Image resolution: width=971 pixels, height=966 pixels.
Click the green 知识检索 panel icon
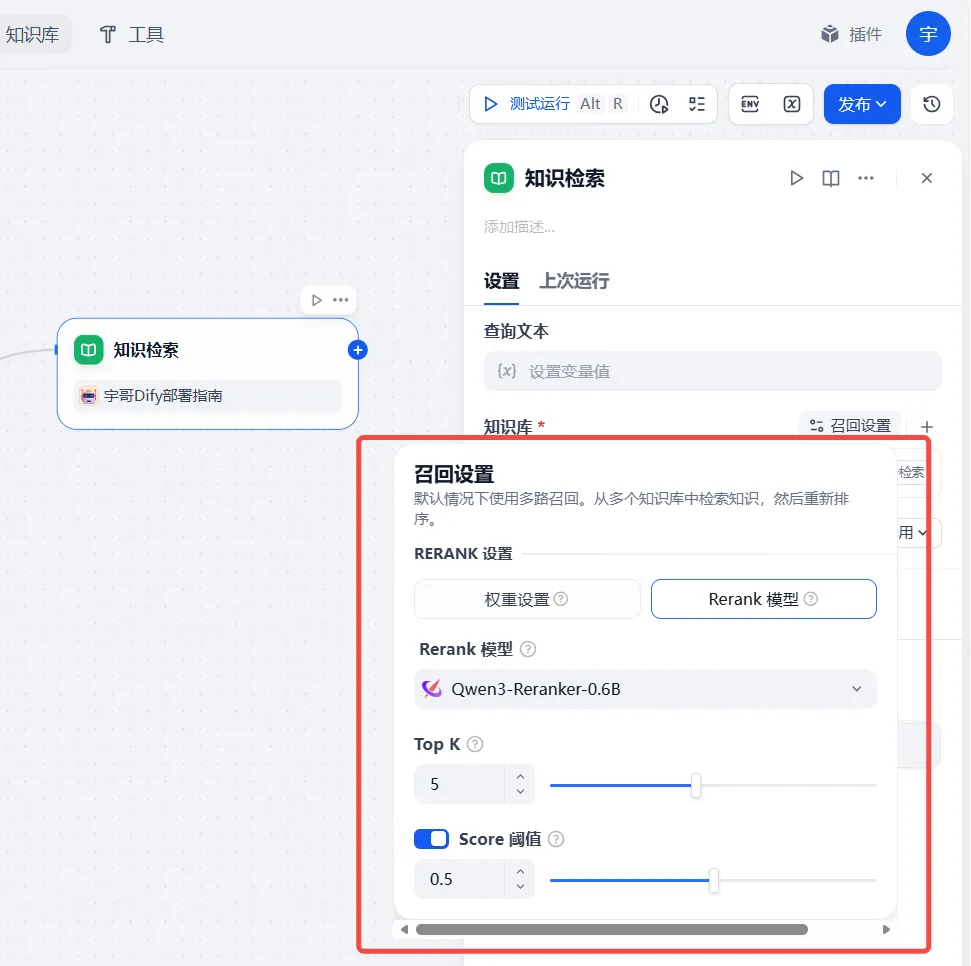pyautogui.click(x=499, y=178)
